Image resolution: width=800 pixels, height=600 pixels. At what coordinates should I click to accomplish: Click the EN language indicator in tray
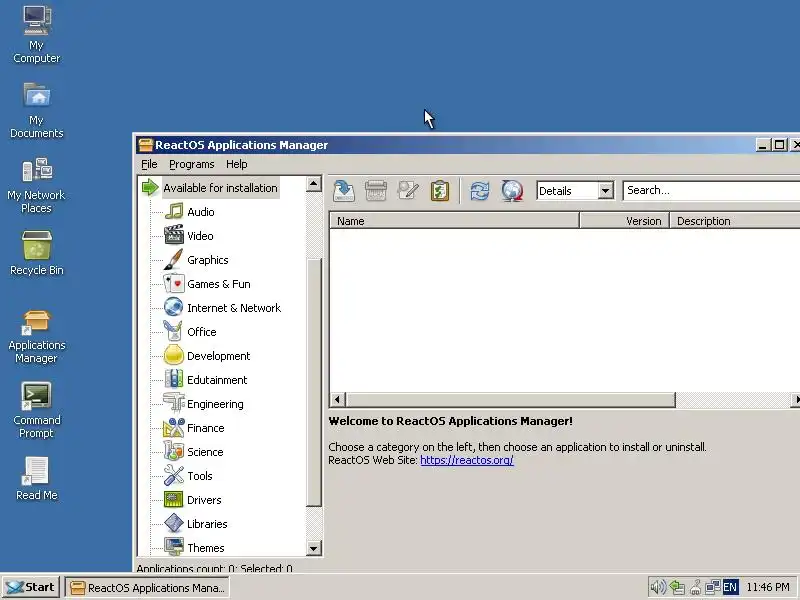coord(730,587)
